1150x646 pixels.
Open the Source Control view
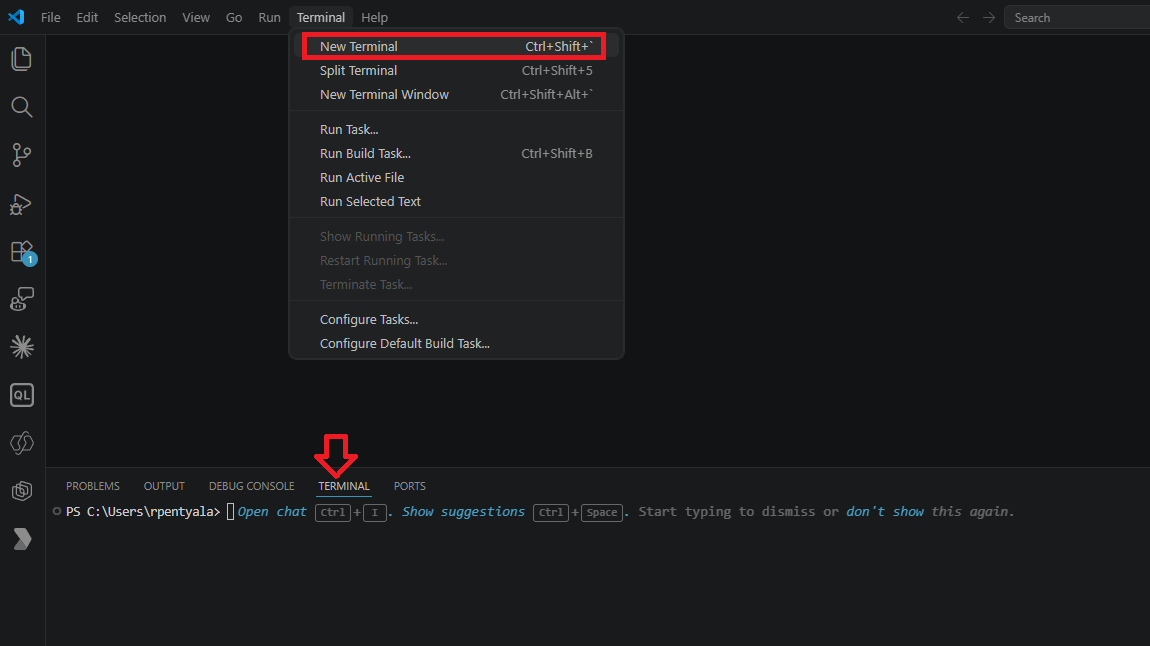(x=22, y=155)
